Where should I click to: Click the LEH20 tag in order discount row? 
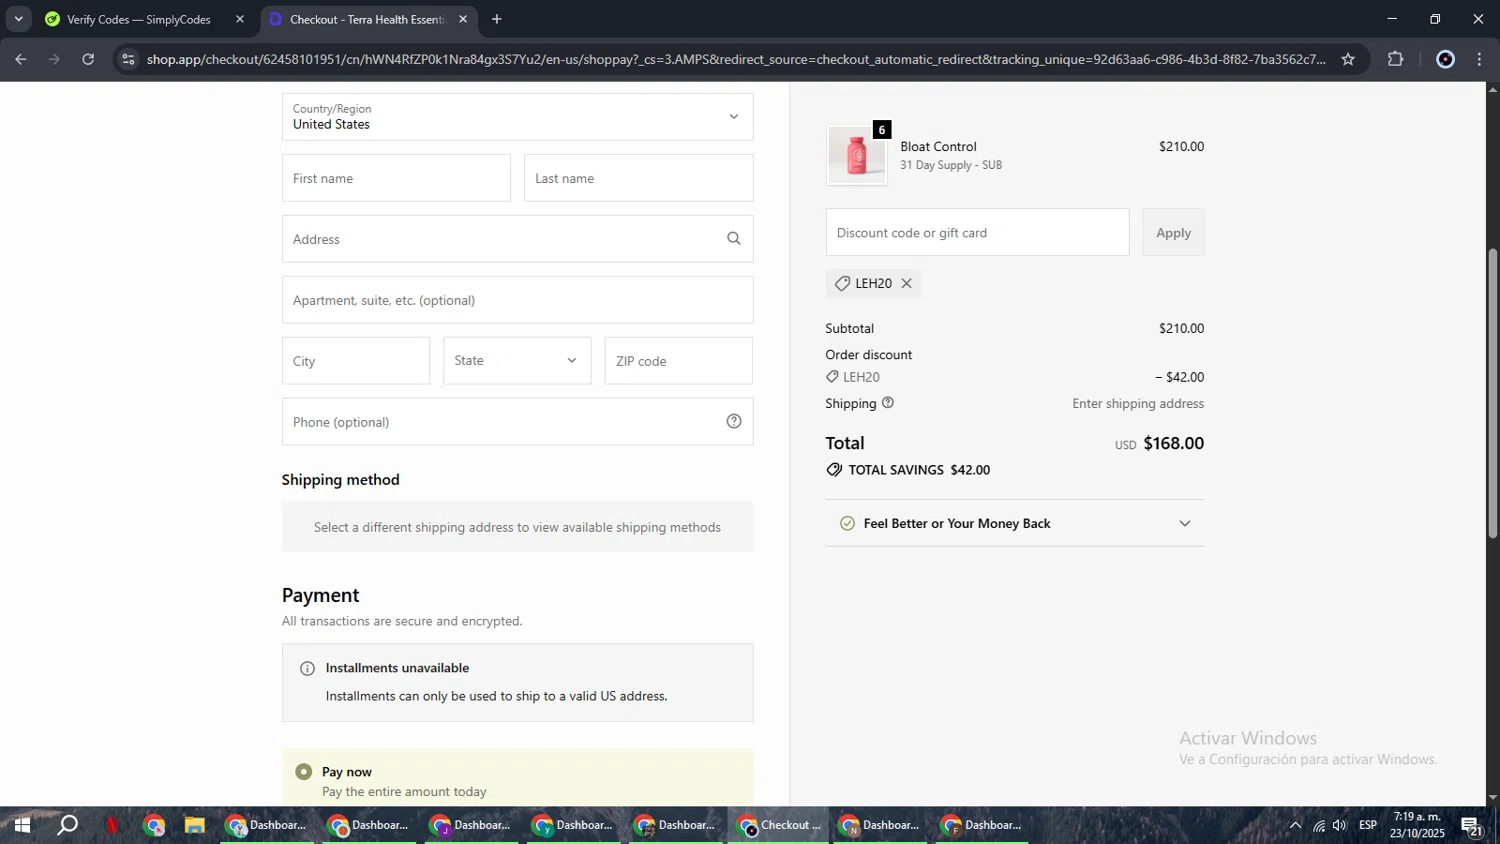(853, 377)
